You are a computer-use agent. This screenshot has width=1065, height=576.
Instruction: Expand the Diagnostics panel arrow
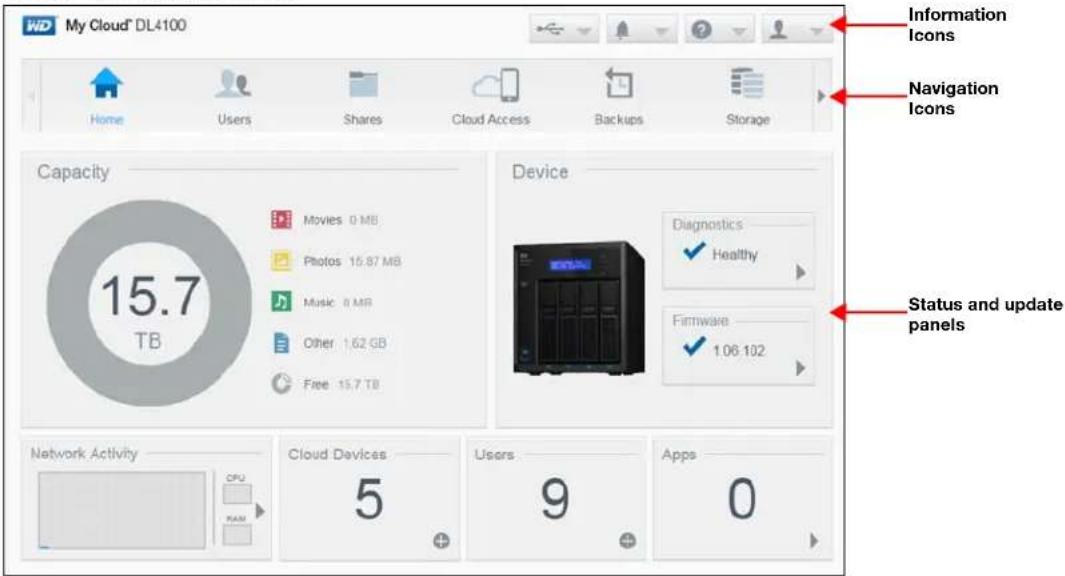pos(801,272)
